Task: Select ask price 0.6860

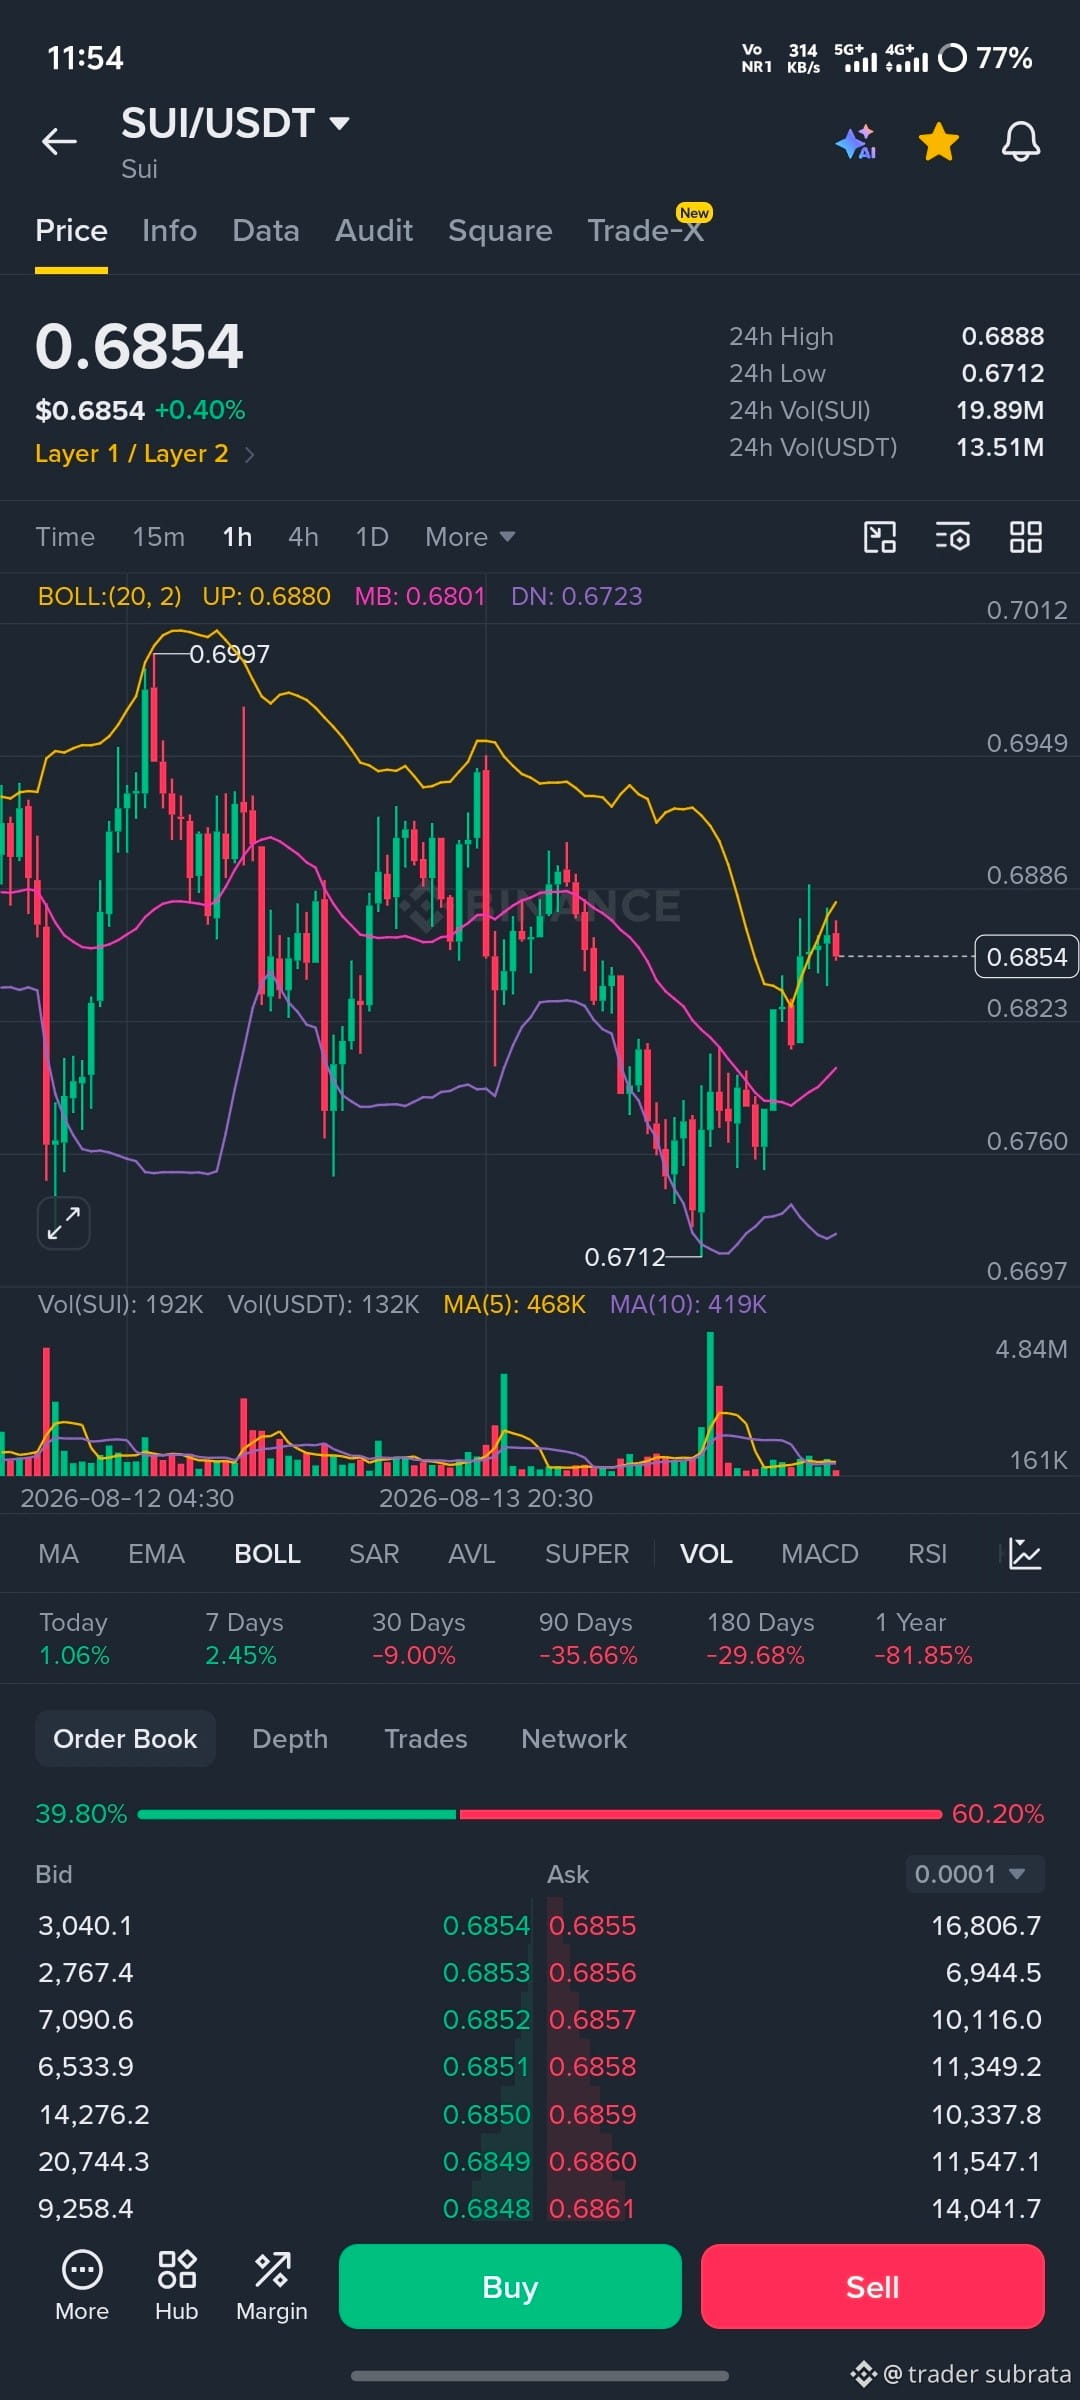Action: click(x=592, y=2162)
